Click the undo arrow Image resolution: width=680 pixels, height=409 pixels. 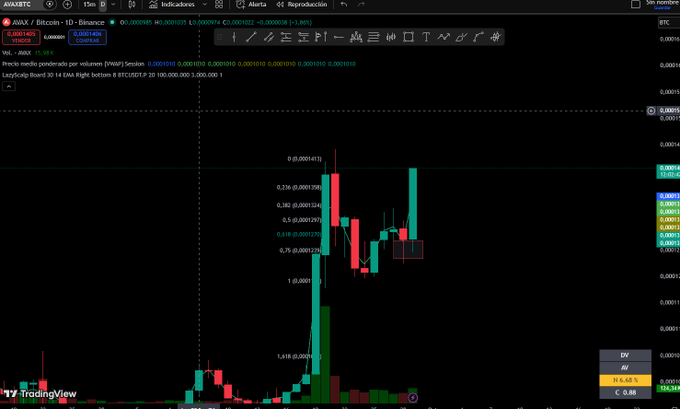pyautogui.click(x=344, y=4)
